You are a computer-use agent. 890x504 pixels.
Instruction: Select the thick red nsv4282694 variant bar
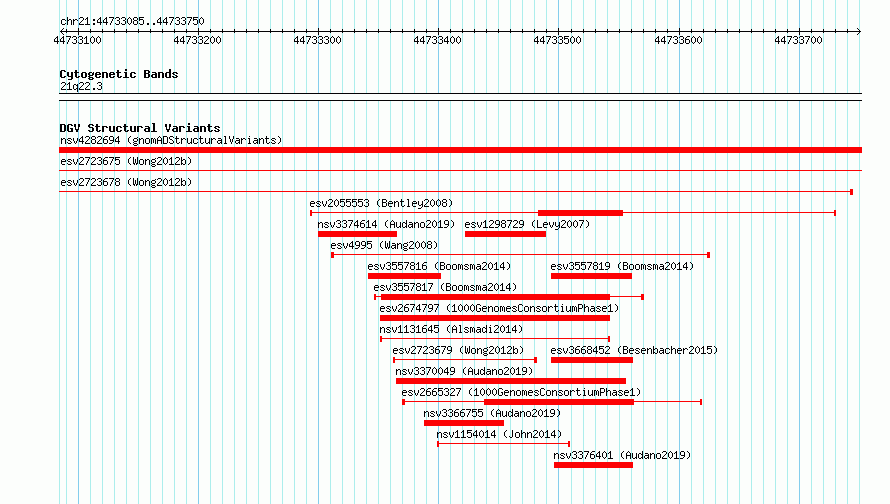[460, 150]
